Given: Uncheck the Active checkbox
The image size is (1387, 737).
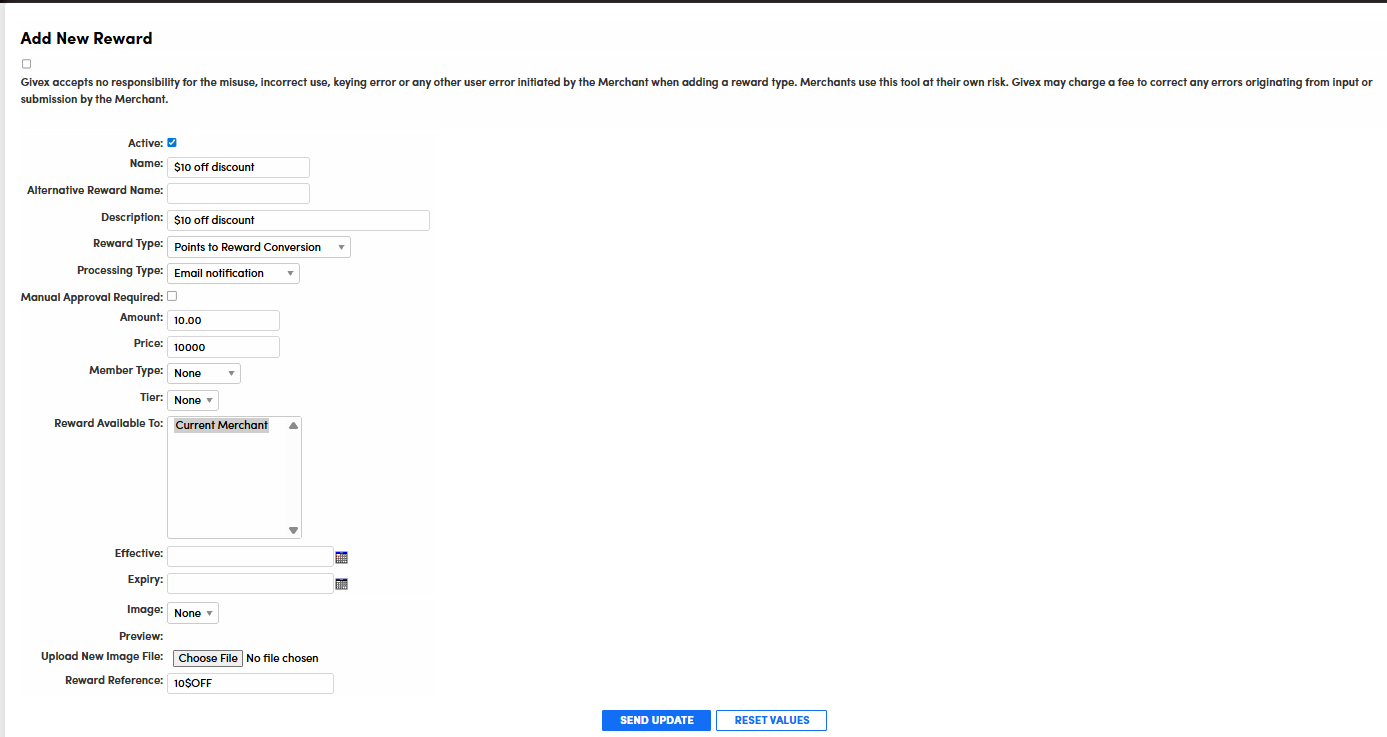Looking at the screenshot, I should [x=172, y=143].
